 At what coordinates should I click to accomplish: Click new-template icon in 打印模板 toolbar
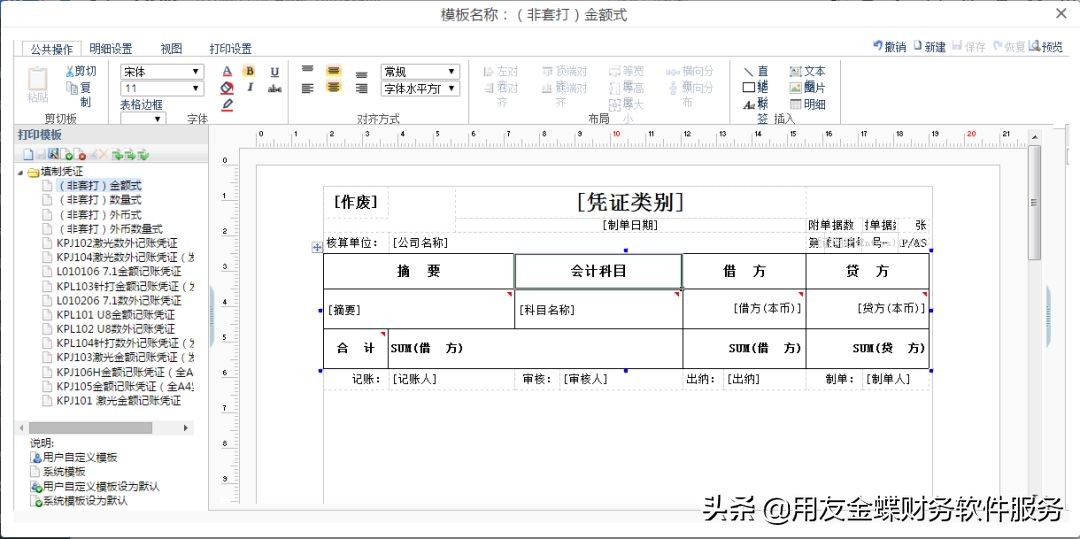pos(29,154)
